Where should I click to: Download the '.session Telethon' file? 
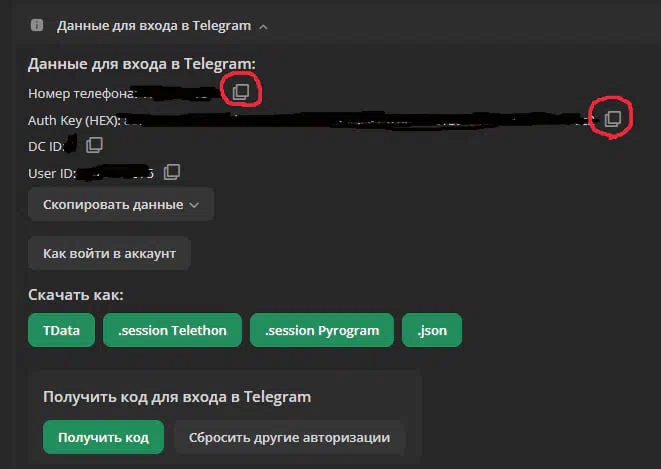tap(172, 330)
